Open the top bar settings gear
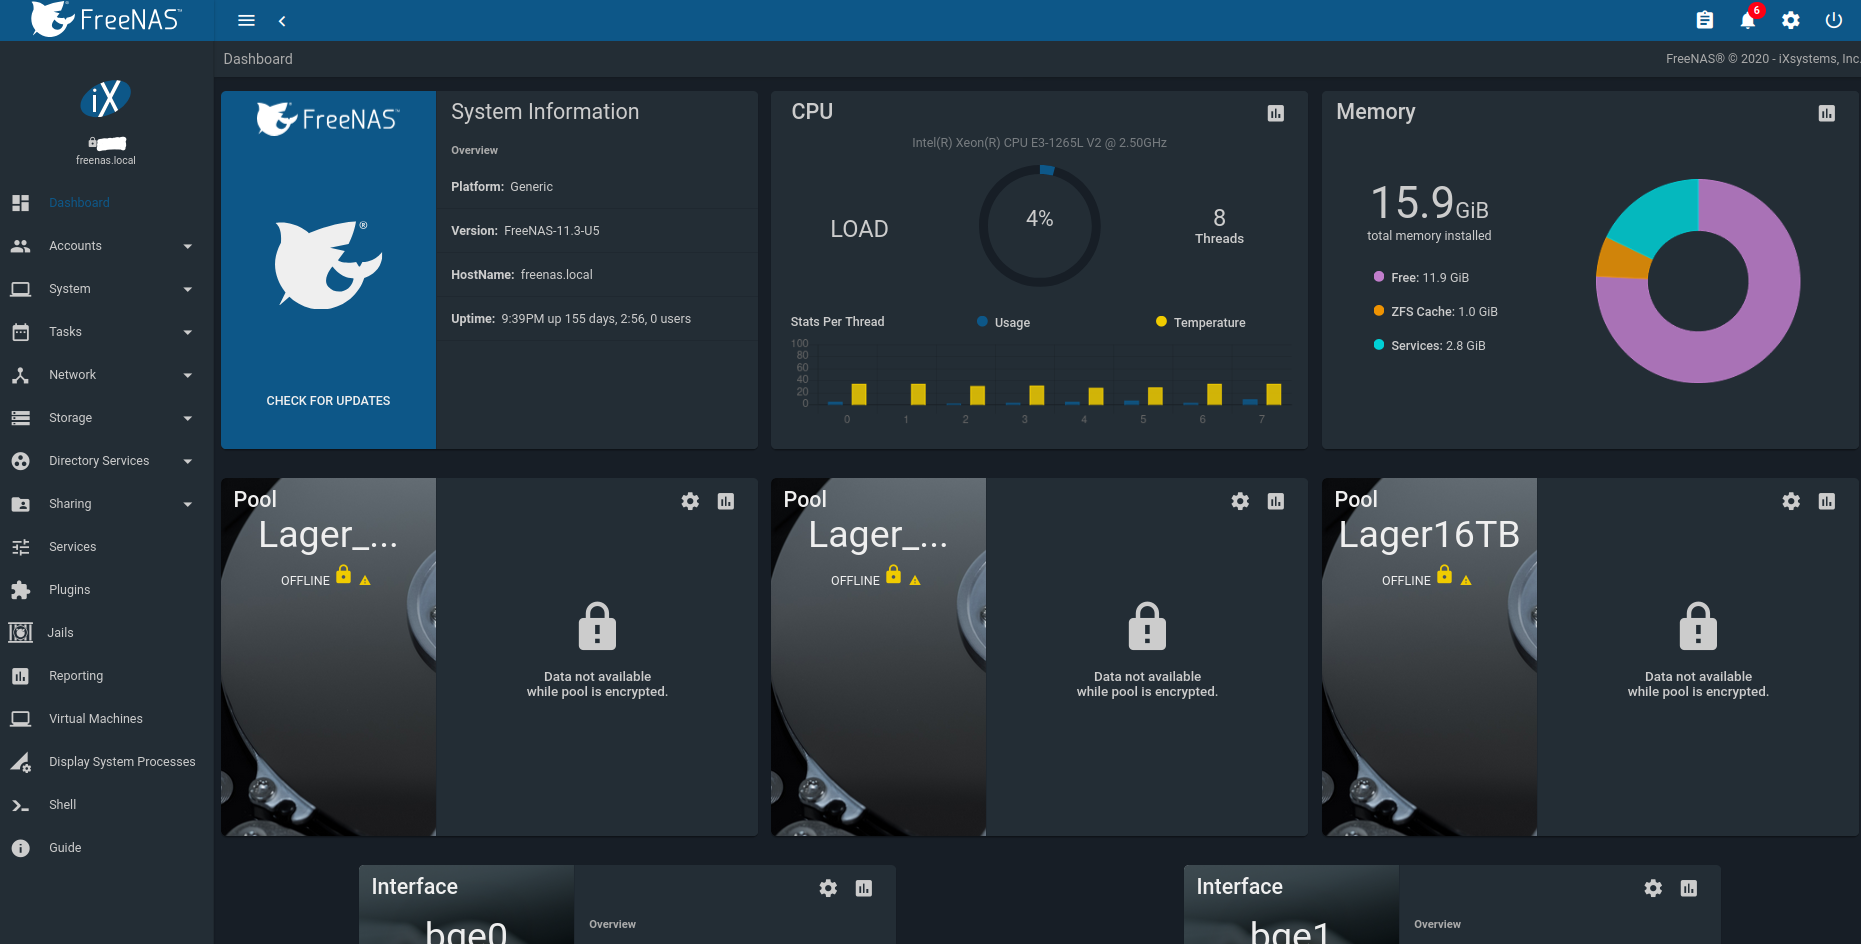This screenshot has height=944, width=1861. tap(1791, 20)
